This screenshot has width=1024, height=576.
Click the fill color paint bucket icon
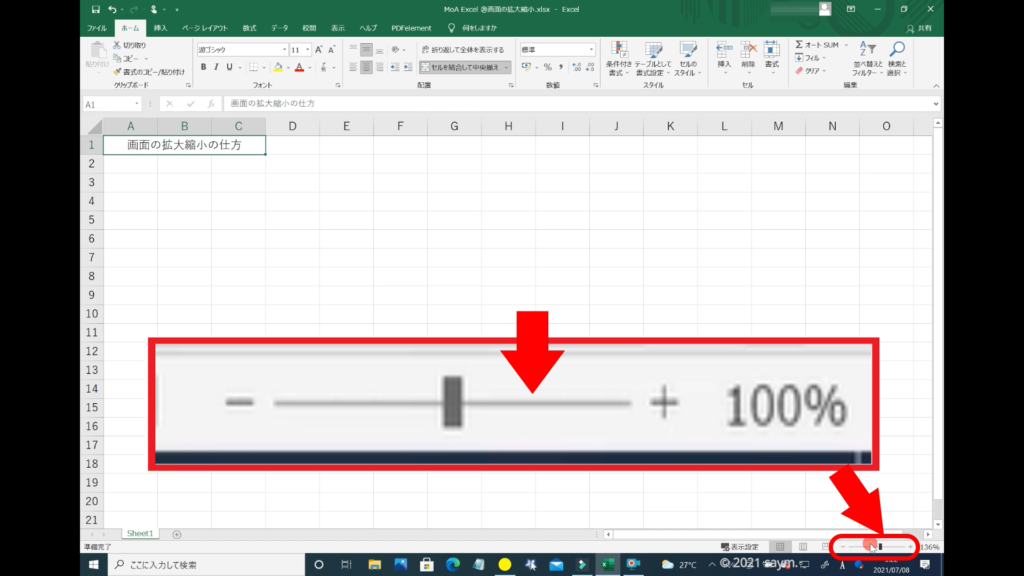(276, 67)
